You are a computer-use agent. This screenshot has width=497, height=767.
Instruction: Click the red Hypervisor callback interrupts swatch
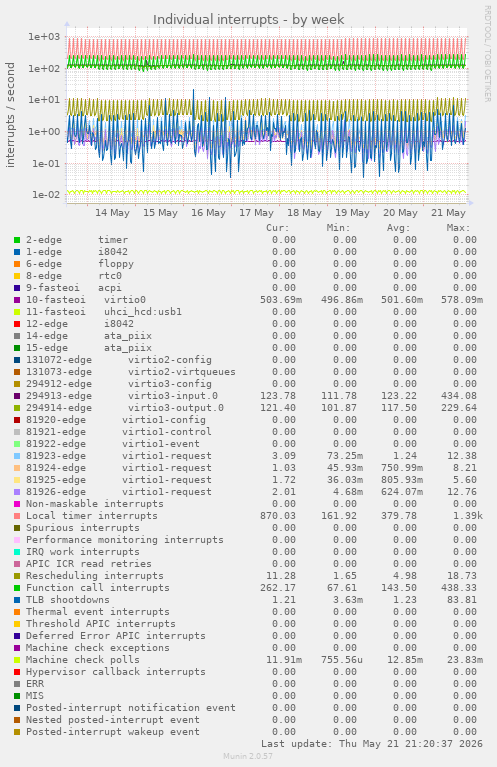point(17,672)
